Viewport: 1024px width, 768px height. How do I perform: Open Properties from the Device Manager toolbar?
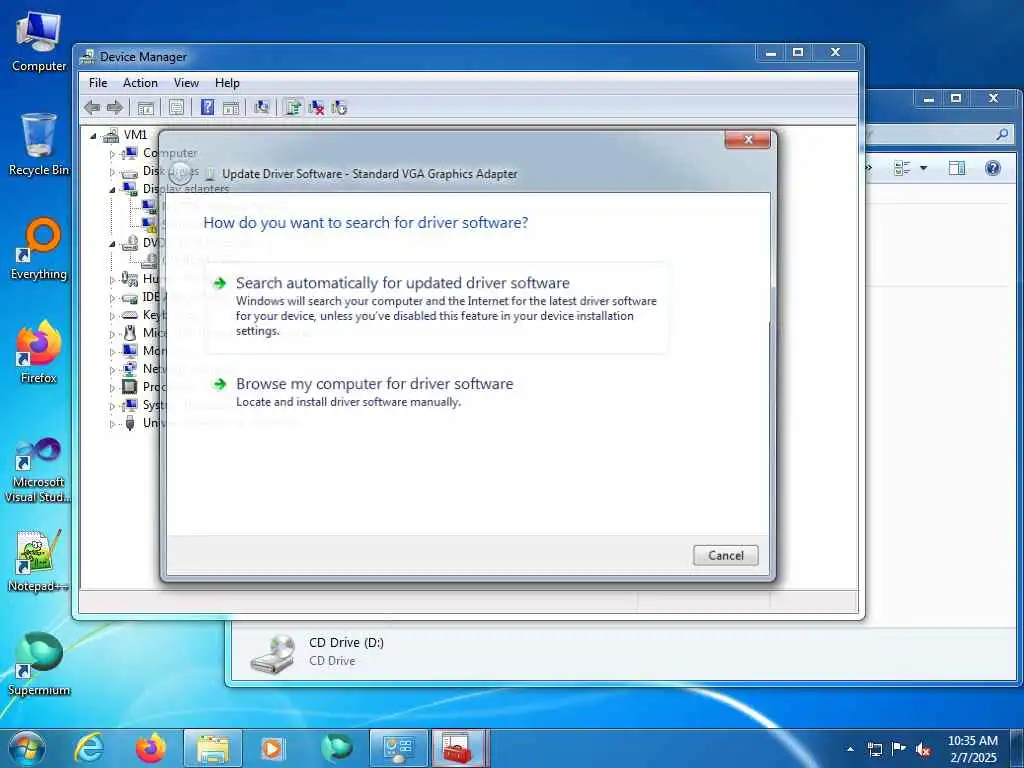click(176, 108)
